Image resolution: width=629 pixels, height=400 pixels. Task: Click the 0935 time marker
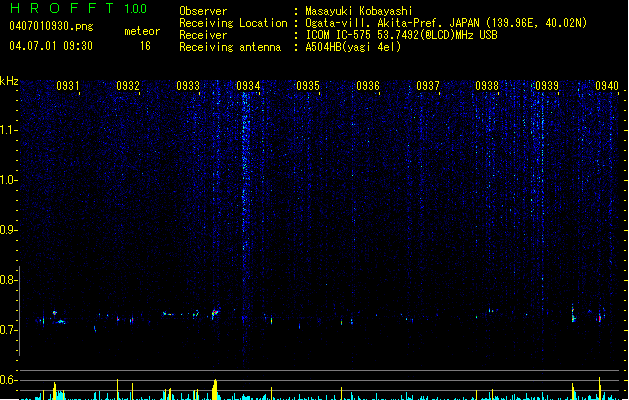[x=308, y=86]
